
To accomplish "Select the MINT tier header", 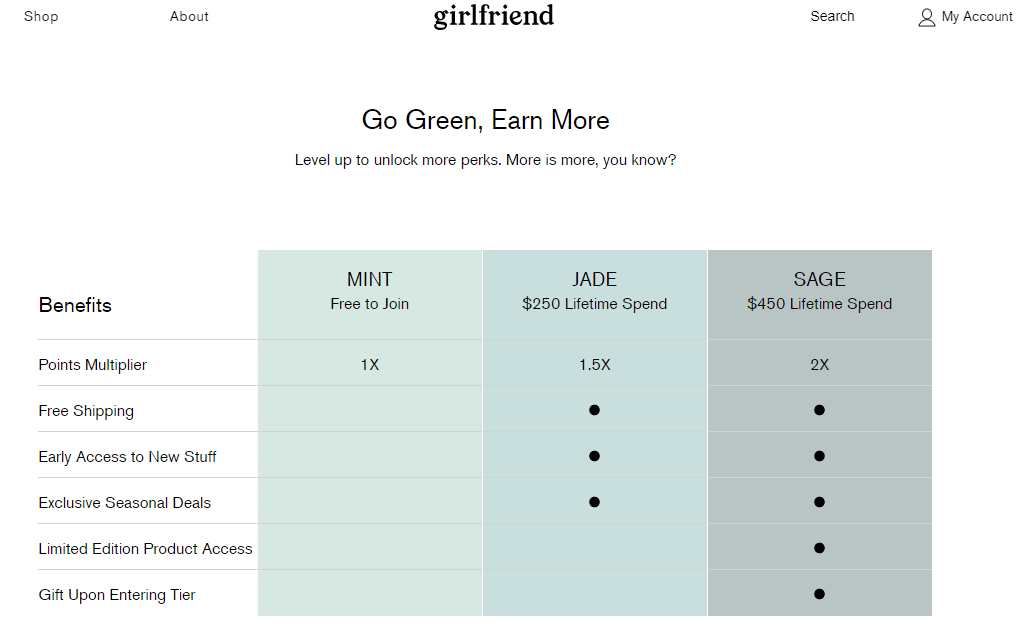I will (369, 291).
